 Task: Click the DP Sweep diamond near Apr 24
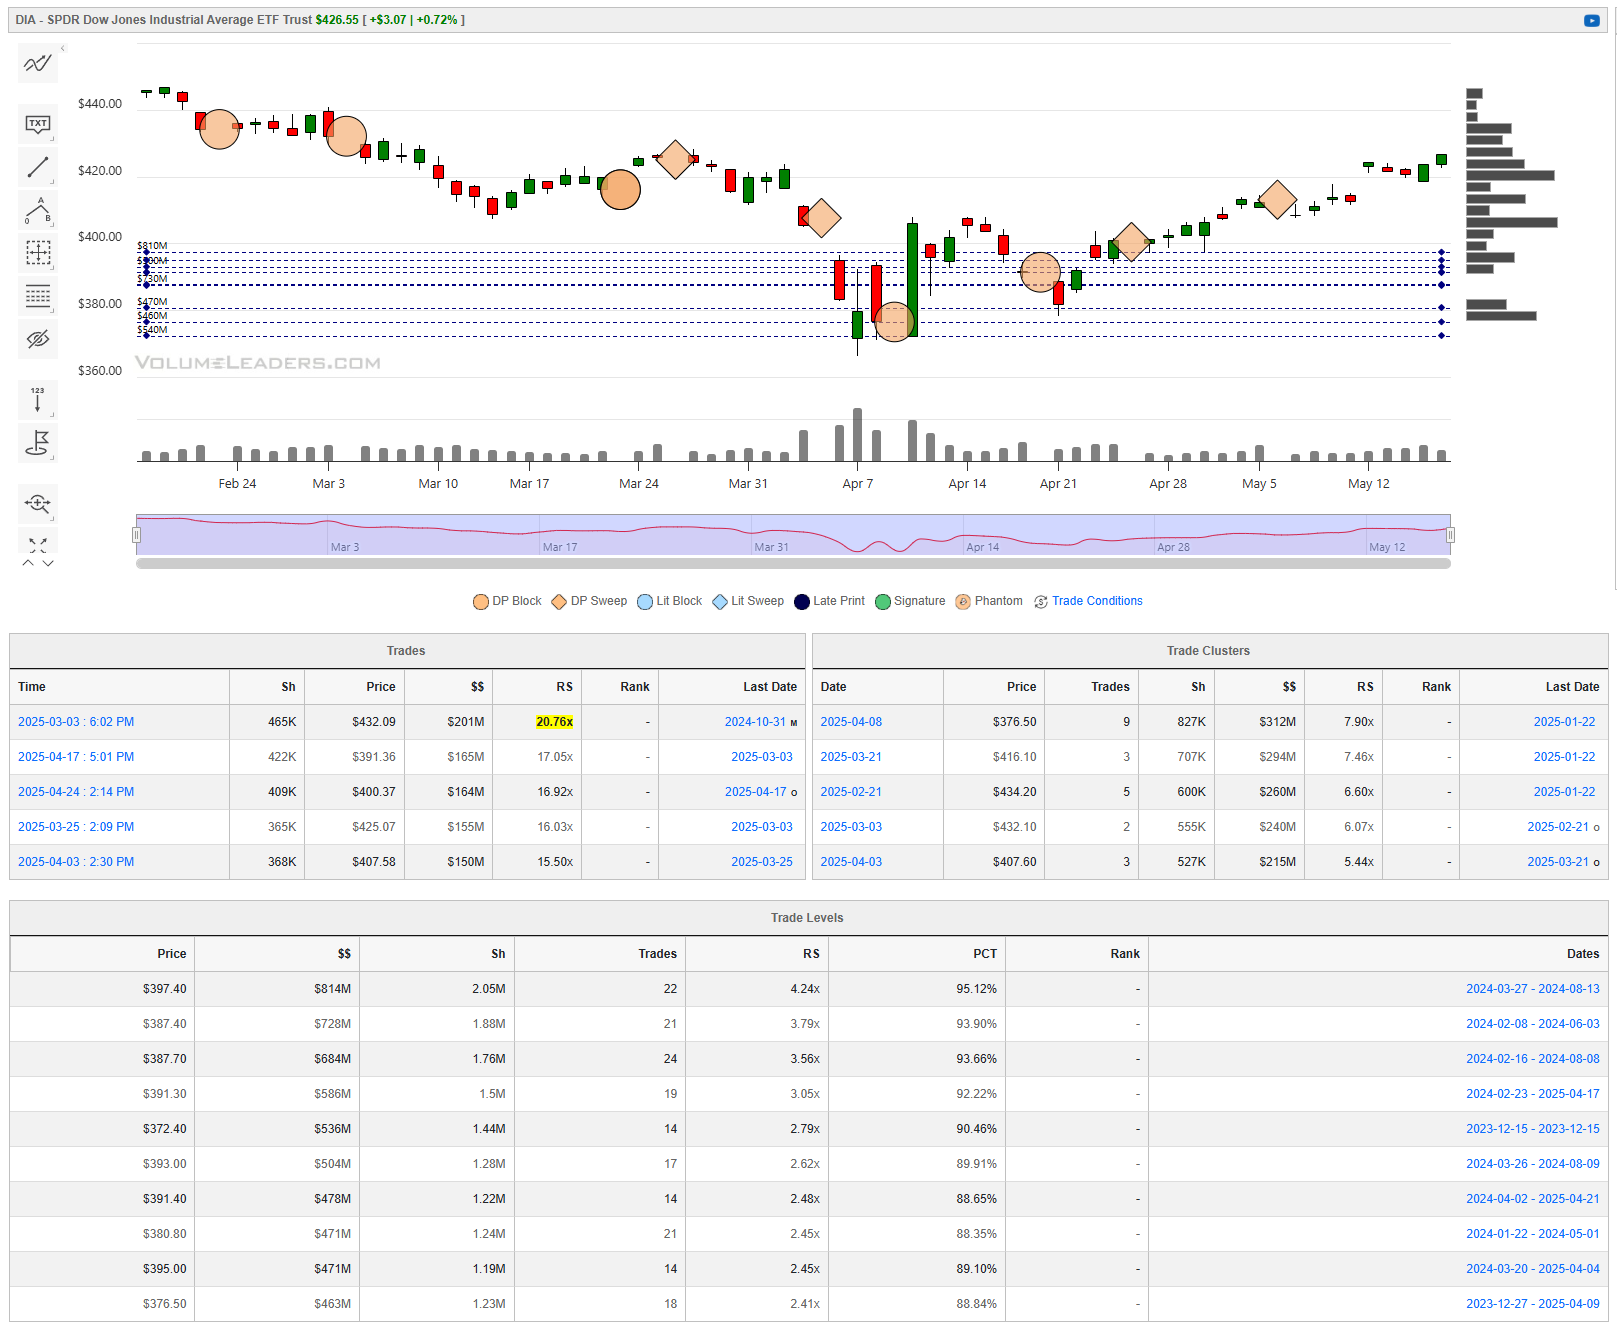1131,242
